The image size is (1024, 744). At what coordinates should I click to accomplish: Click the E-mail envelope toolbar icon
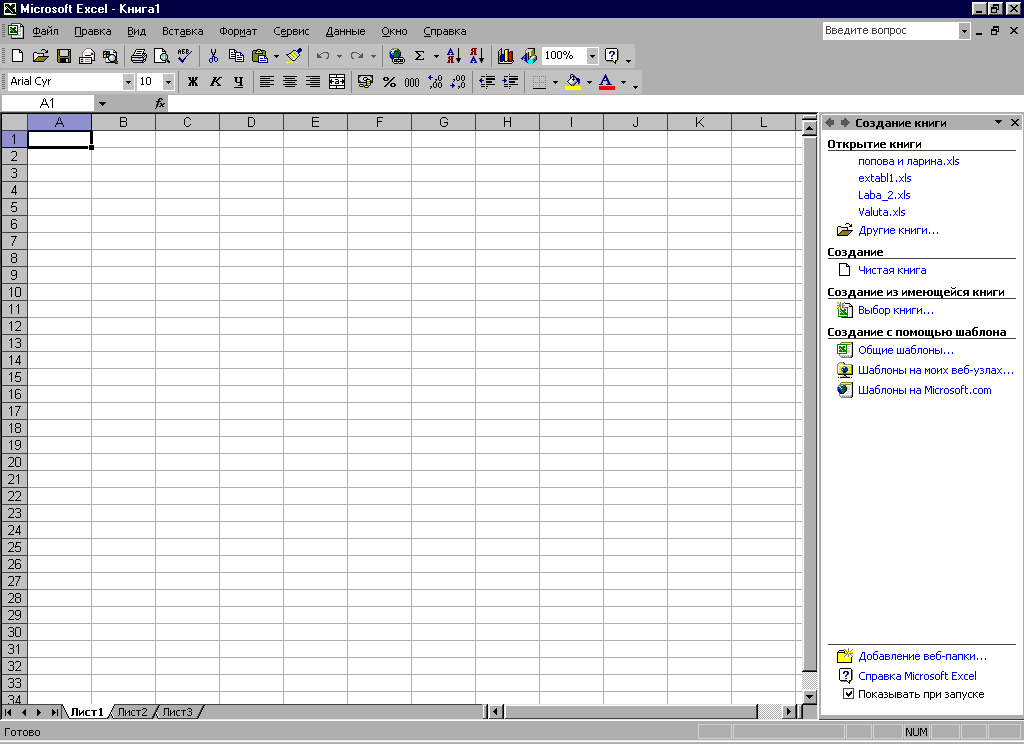click(x=87, y=56)
